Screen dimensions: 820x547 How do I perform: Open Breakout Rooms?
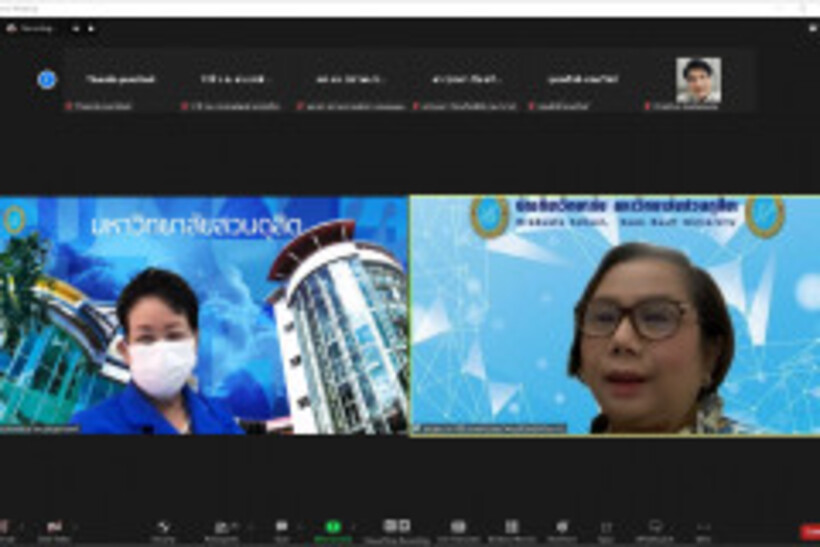click(x=512, y=530)
